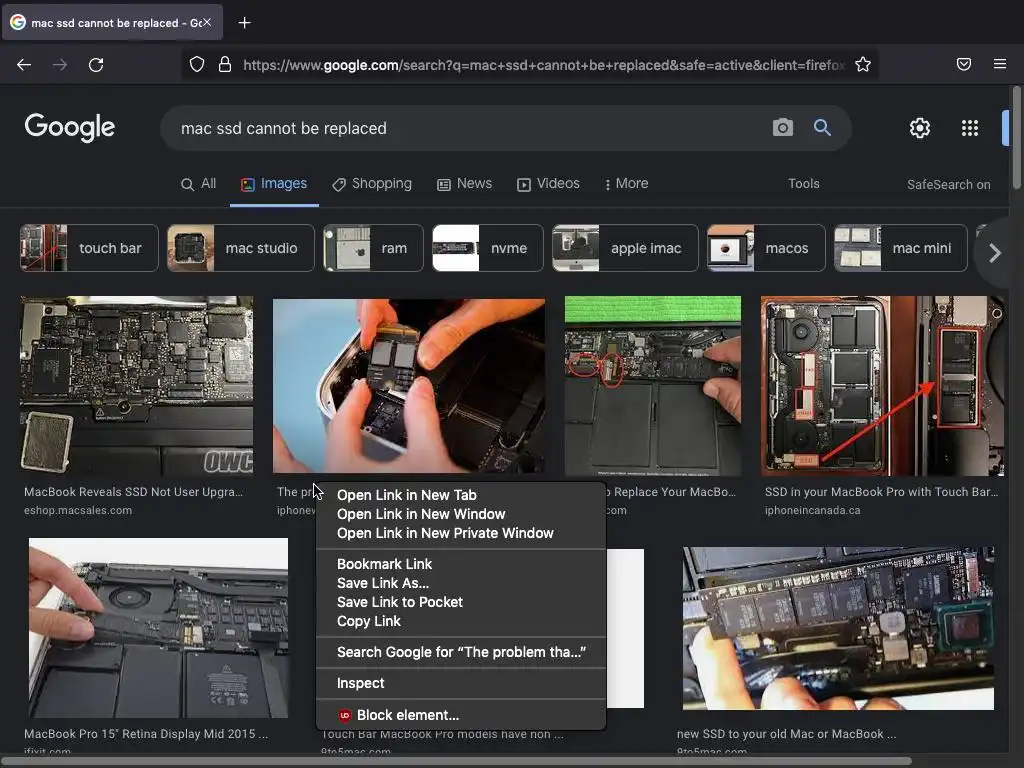Filter images by 'mac mini' chip
The width and height of the screenshot is (1024, 768).
coord(901,248)
